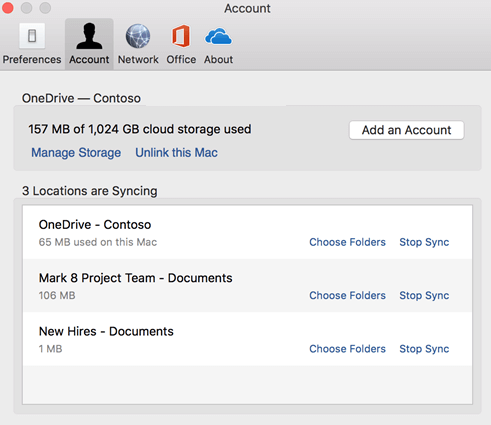Click the Unlink this Mac link
491x425 pixels.
tap(176, 153)
